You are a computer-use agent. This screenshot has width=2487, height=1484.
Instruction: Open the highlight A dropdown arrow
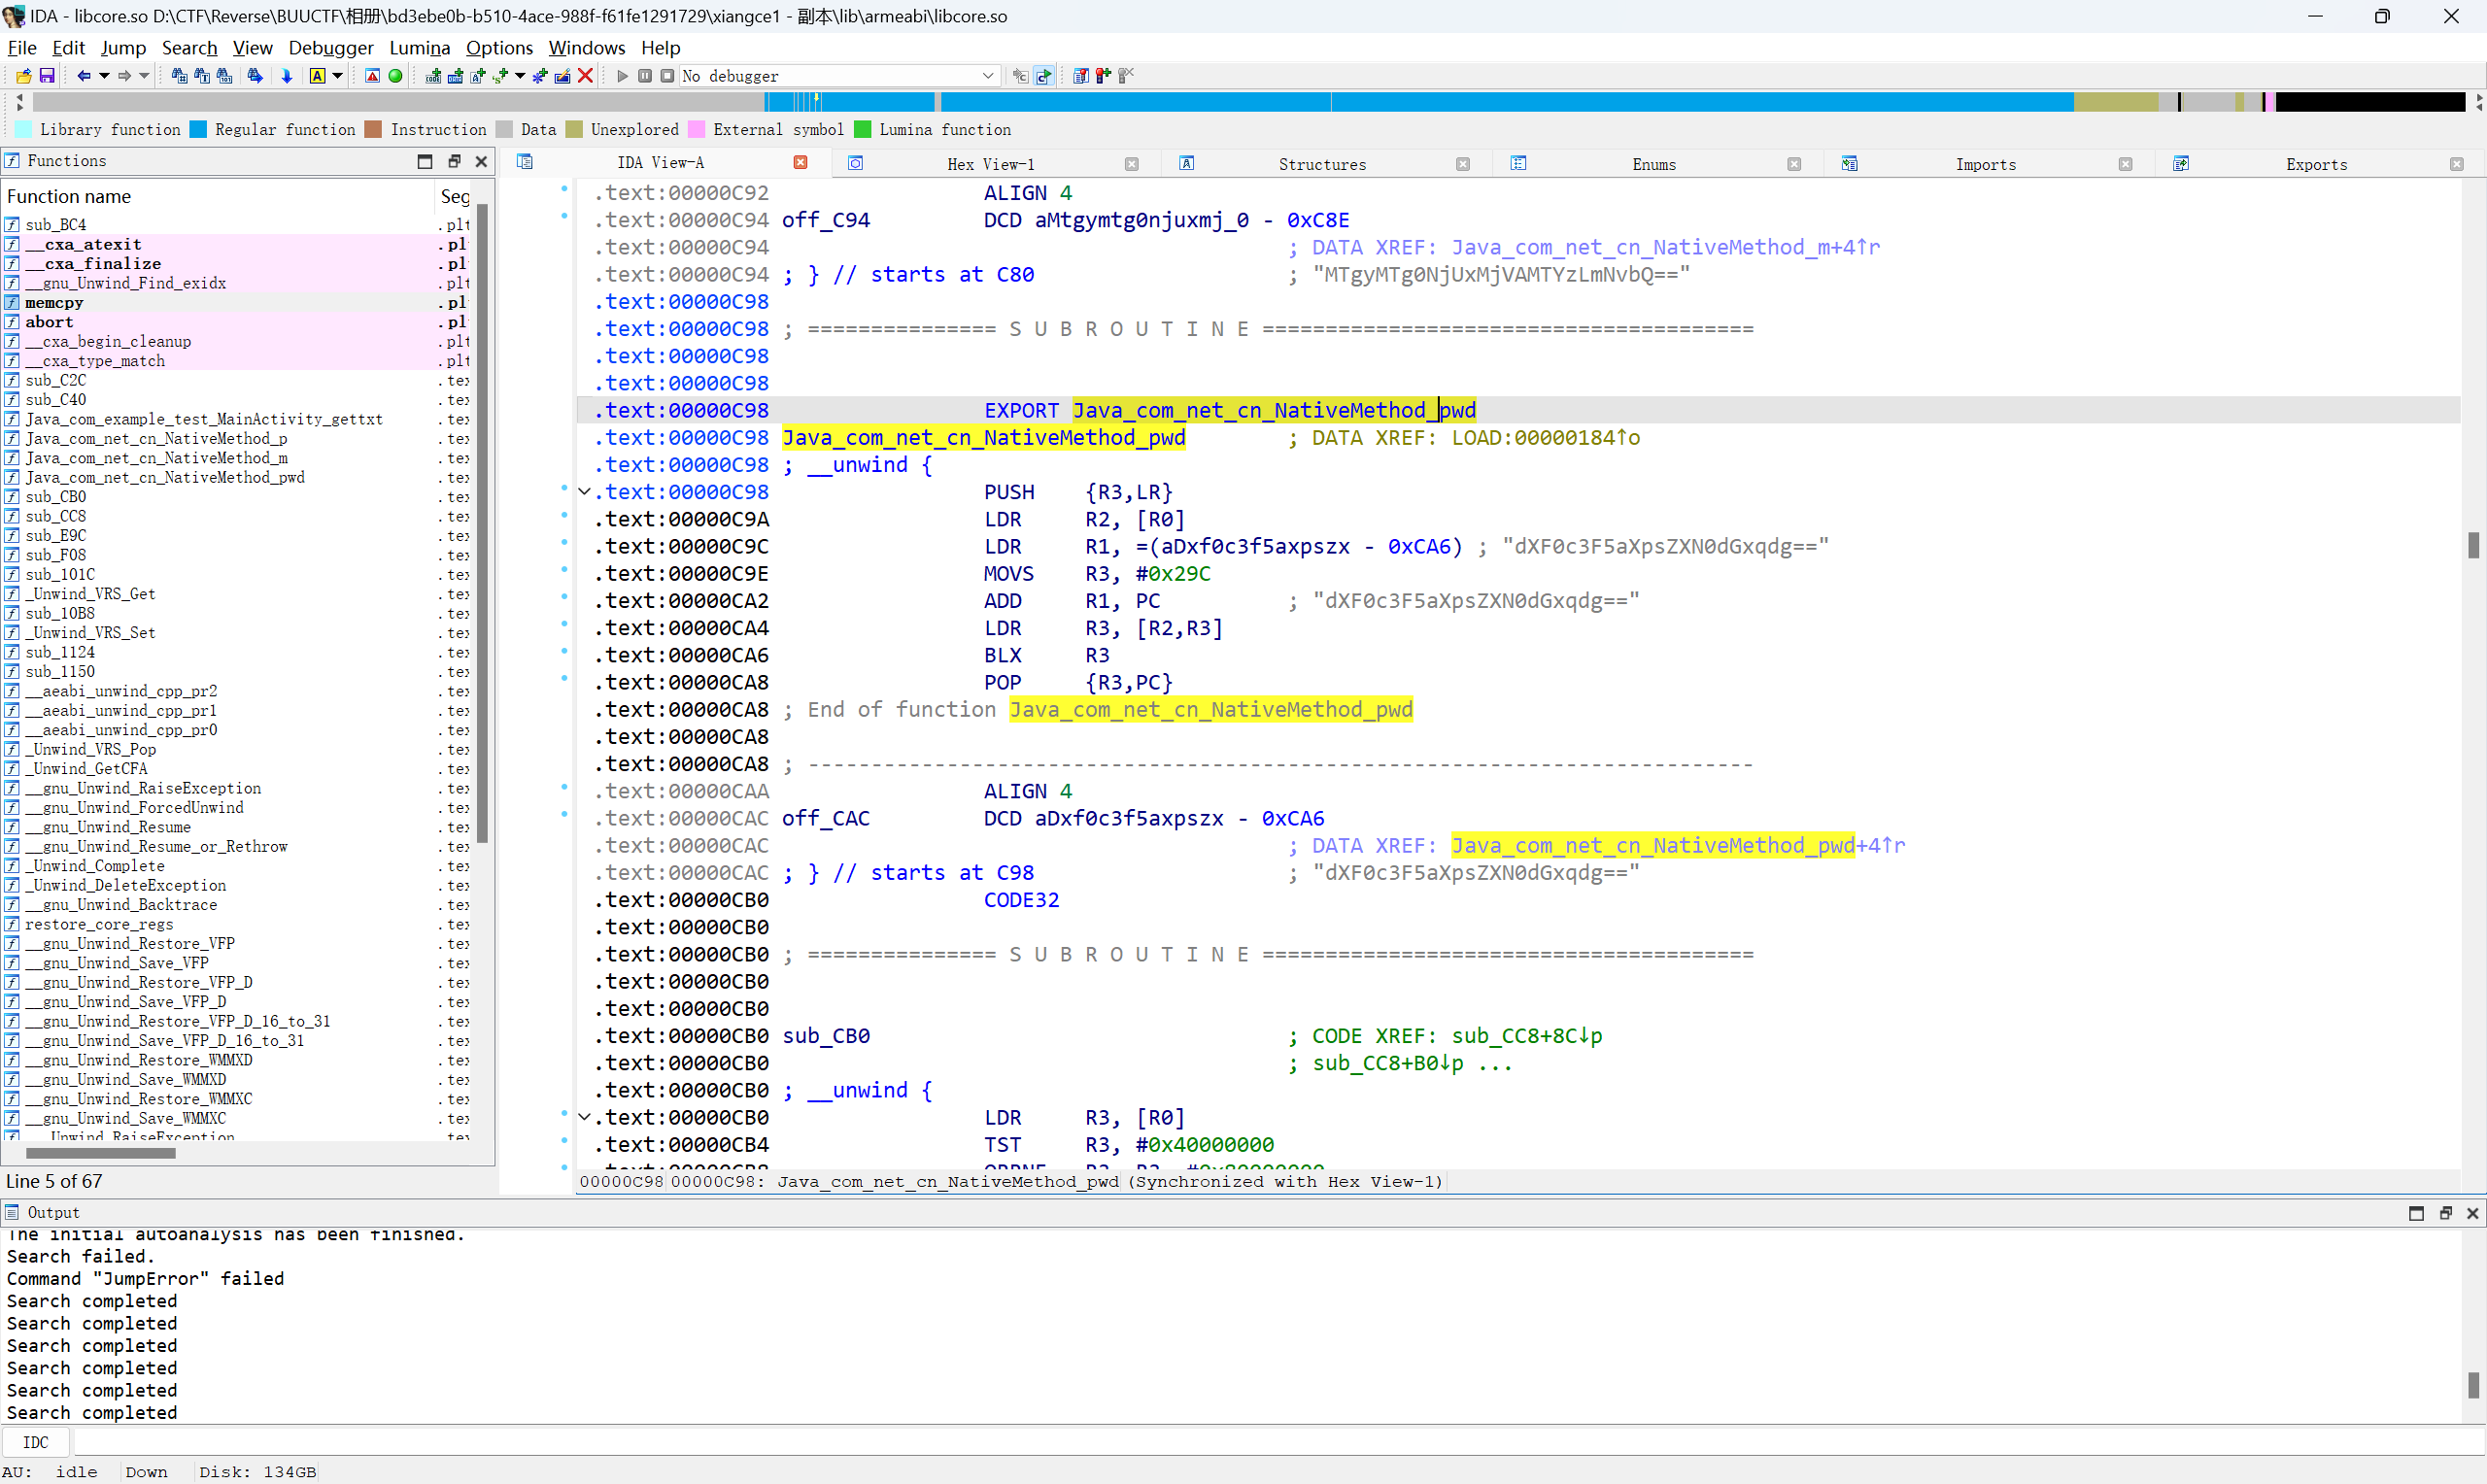click(x=337, y=76)
